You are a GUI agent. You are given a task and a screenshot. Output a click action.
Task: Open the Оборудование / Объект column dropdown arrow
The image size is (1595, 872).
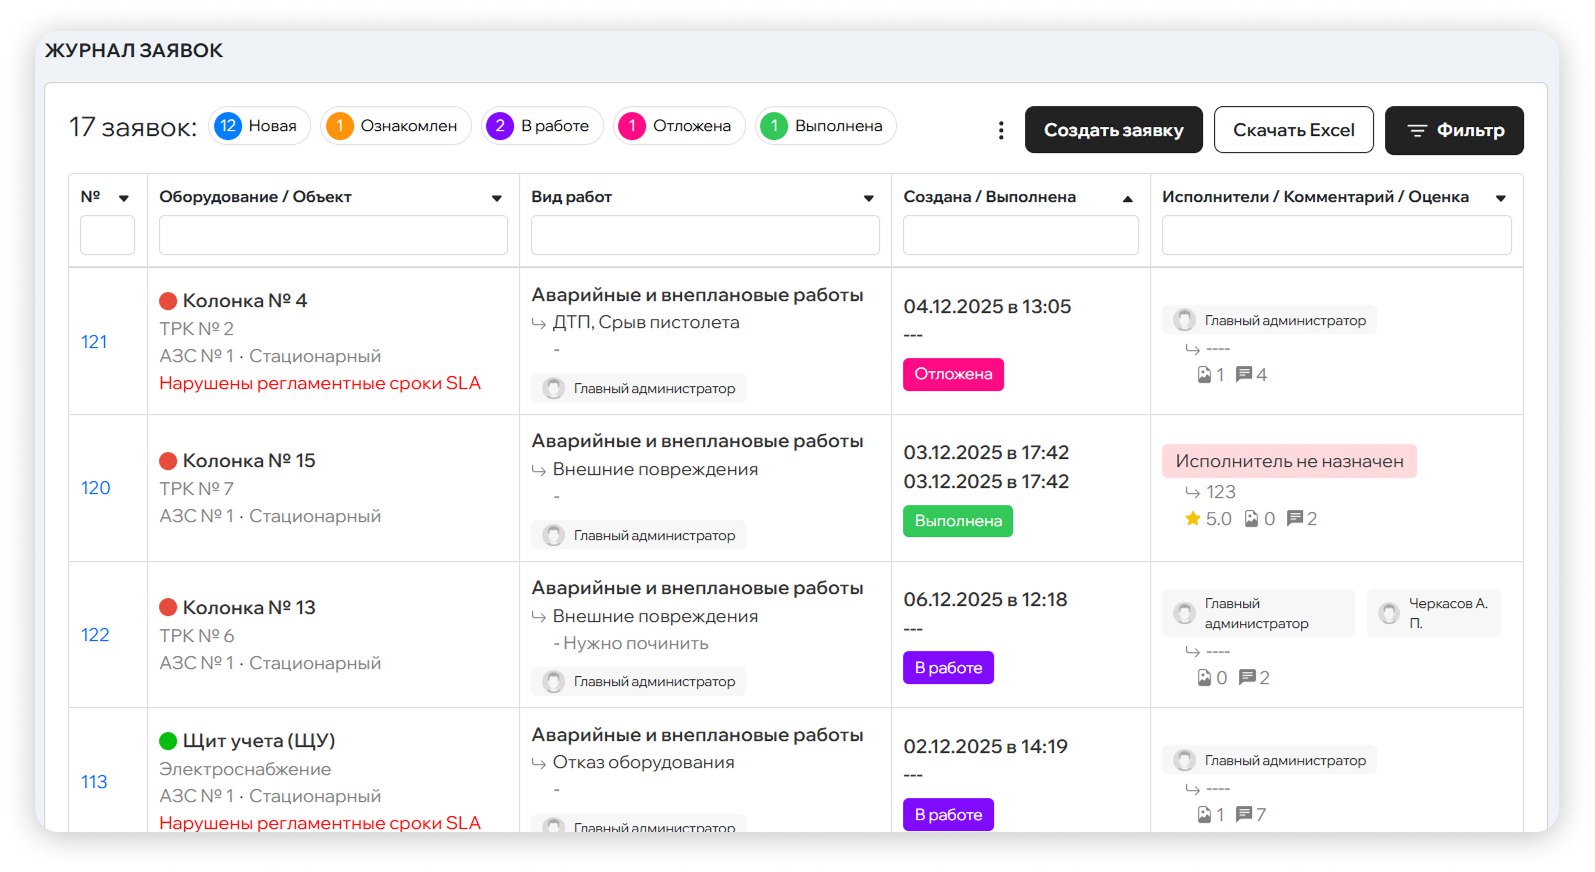(497, 198)
